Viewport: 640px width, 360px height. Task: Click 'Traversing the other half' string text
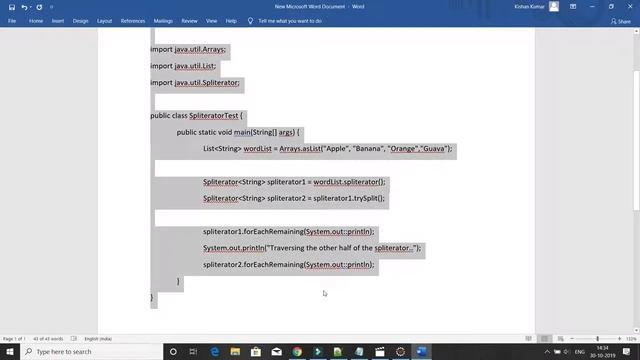[312, 248]
